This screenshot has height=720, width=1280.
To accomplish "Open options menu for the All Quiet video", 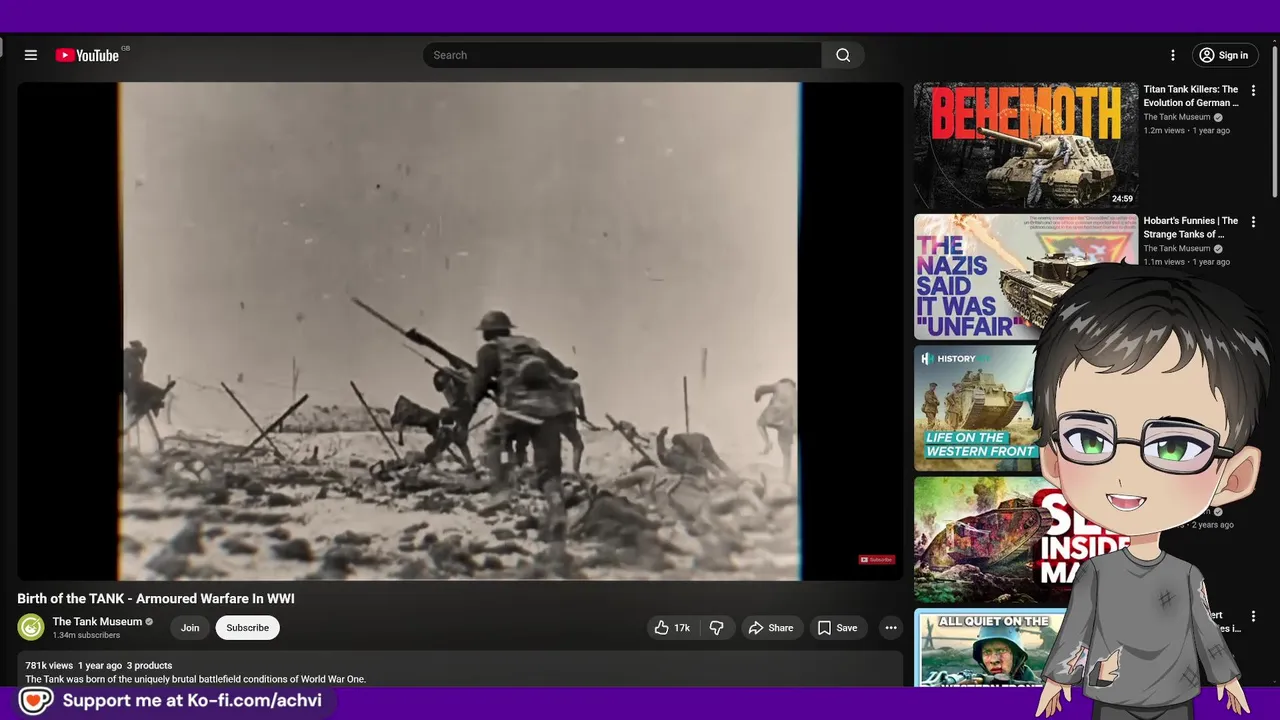I will (1253, 617).
